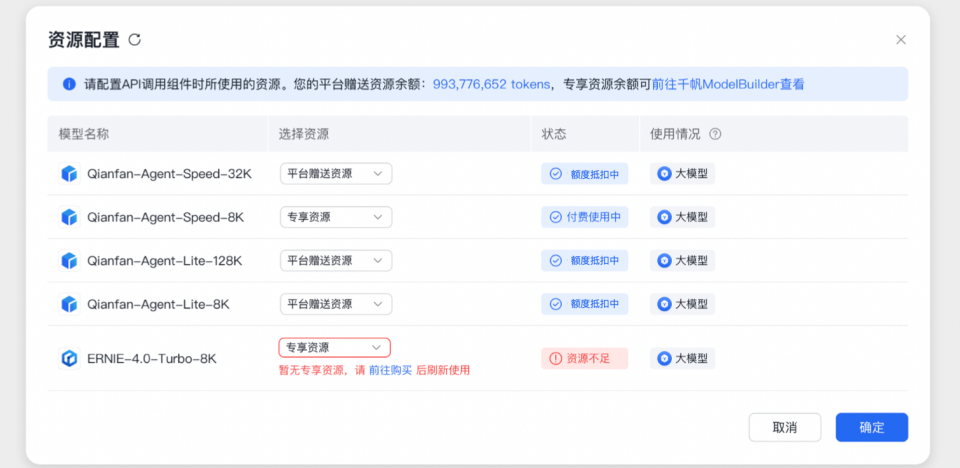Click check icon in Qianfan-Agent-Lite-8K status badge
The image size is (960, 468).
point(555,304)
